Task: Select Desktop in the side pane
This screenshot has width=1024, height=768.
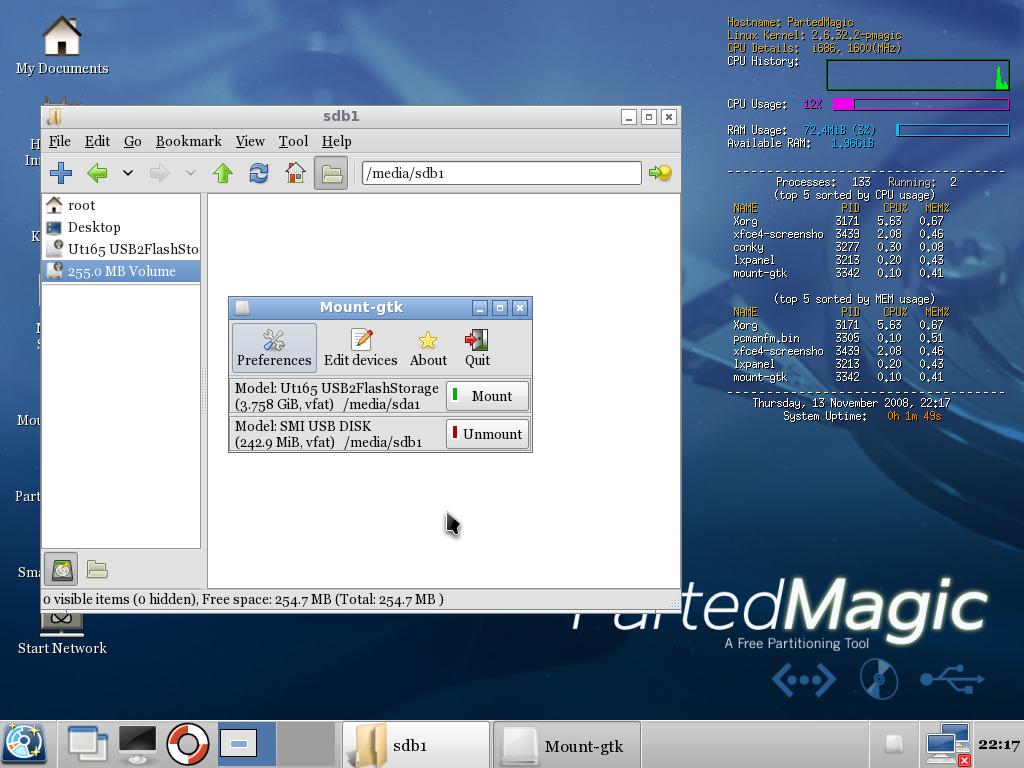Action: pos(121,227)
